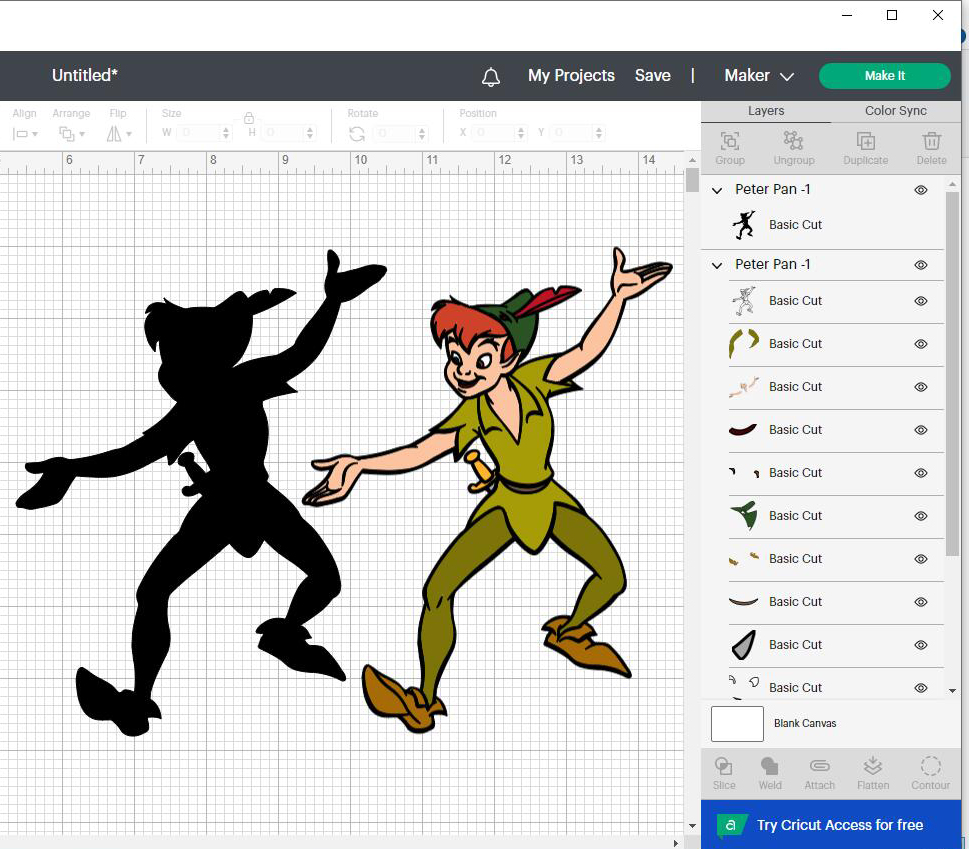Click Try Cricut Access for free banner

coord(831,824)
